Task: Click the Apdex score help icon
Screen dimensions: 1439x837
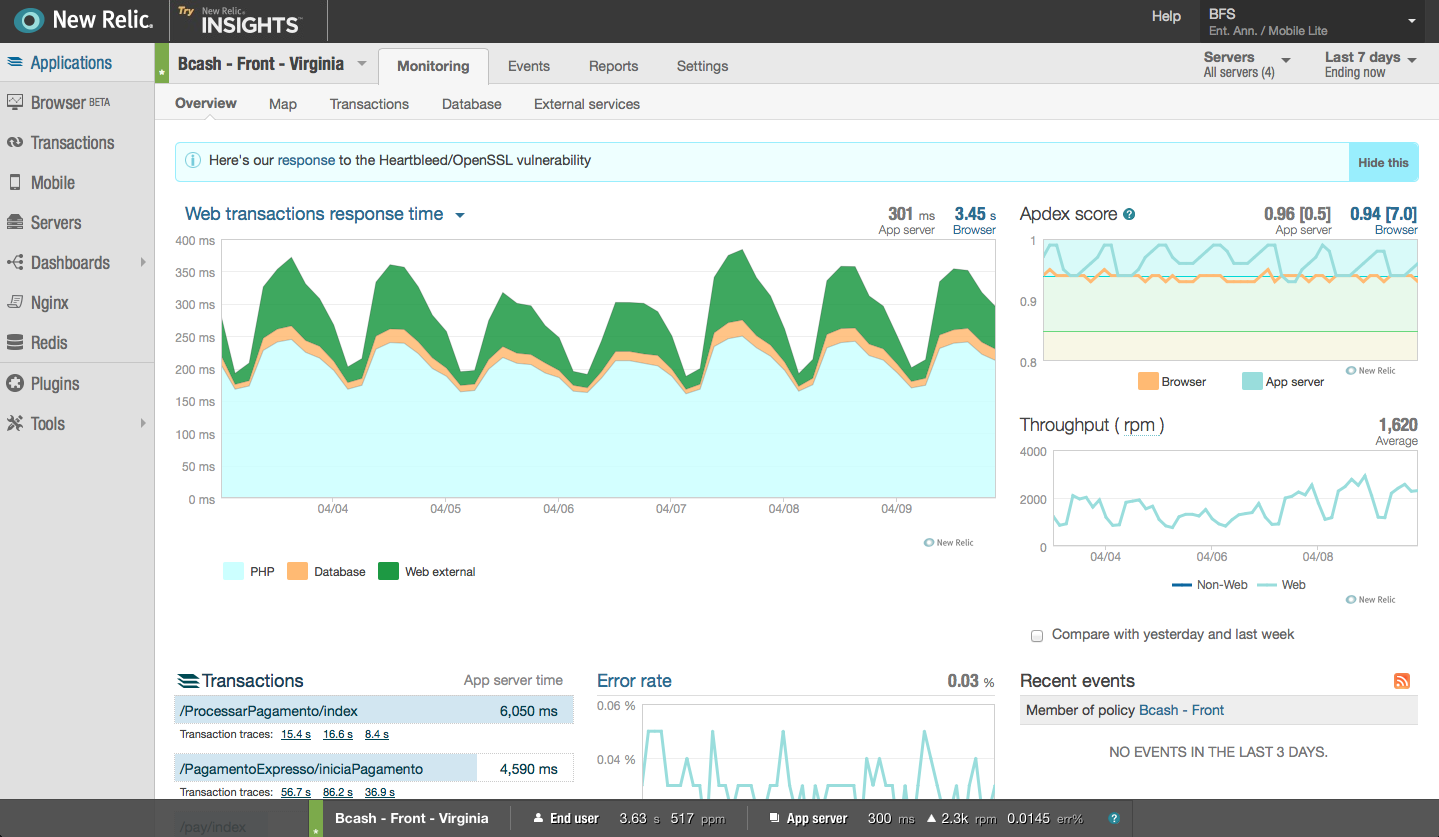Action: (x=1129, y=214)
